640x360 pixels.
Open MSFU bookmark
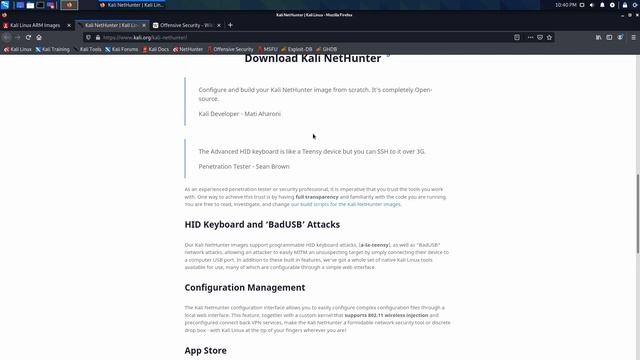click(267, 49)
